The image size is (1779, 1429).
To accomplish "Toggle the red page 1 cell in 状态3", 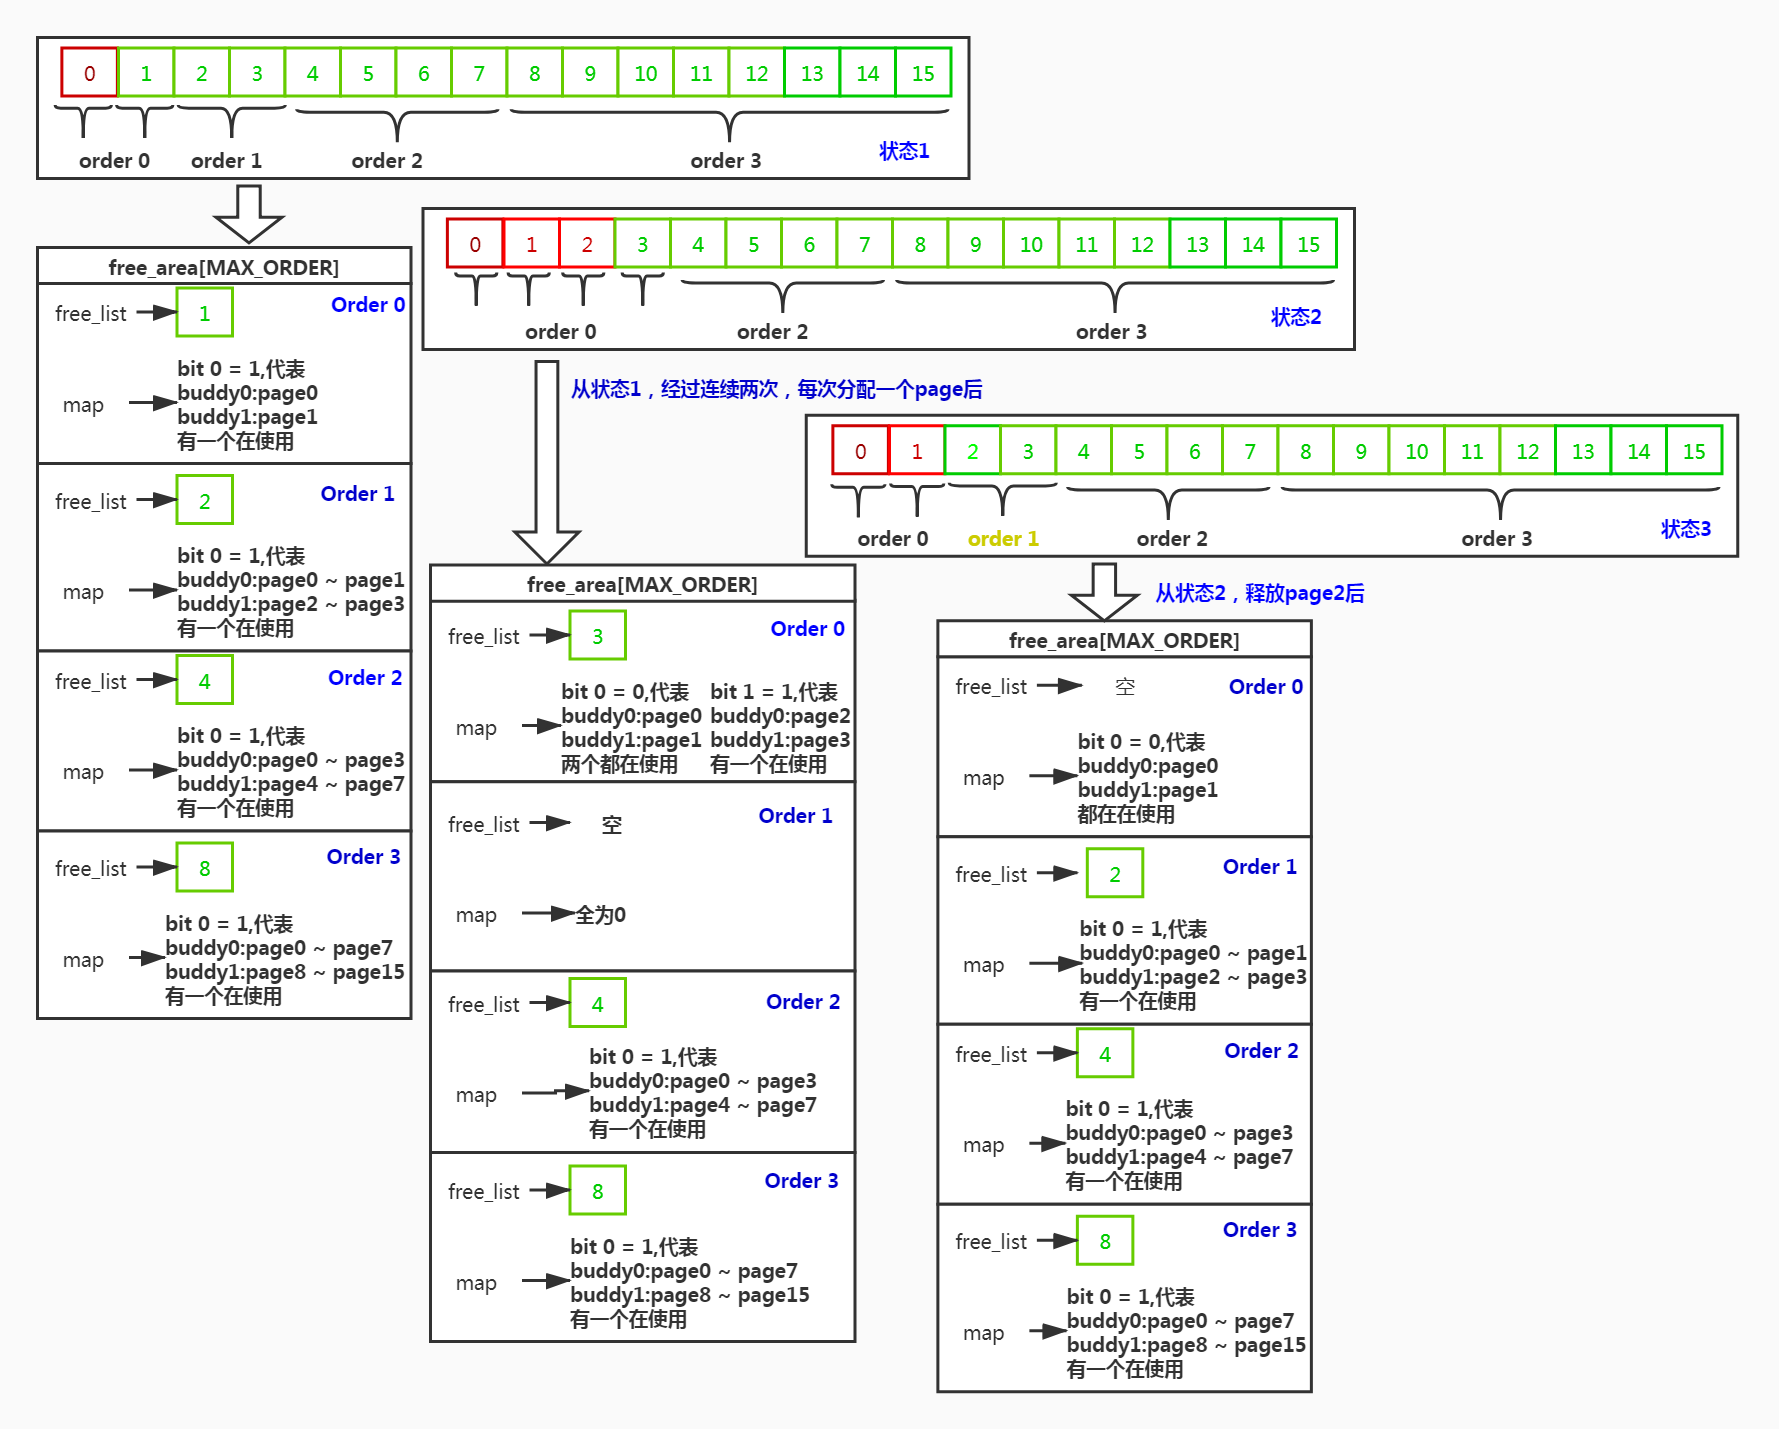I will pos(916,451).
